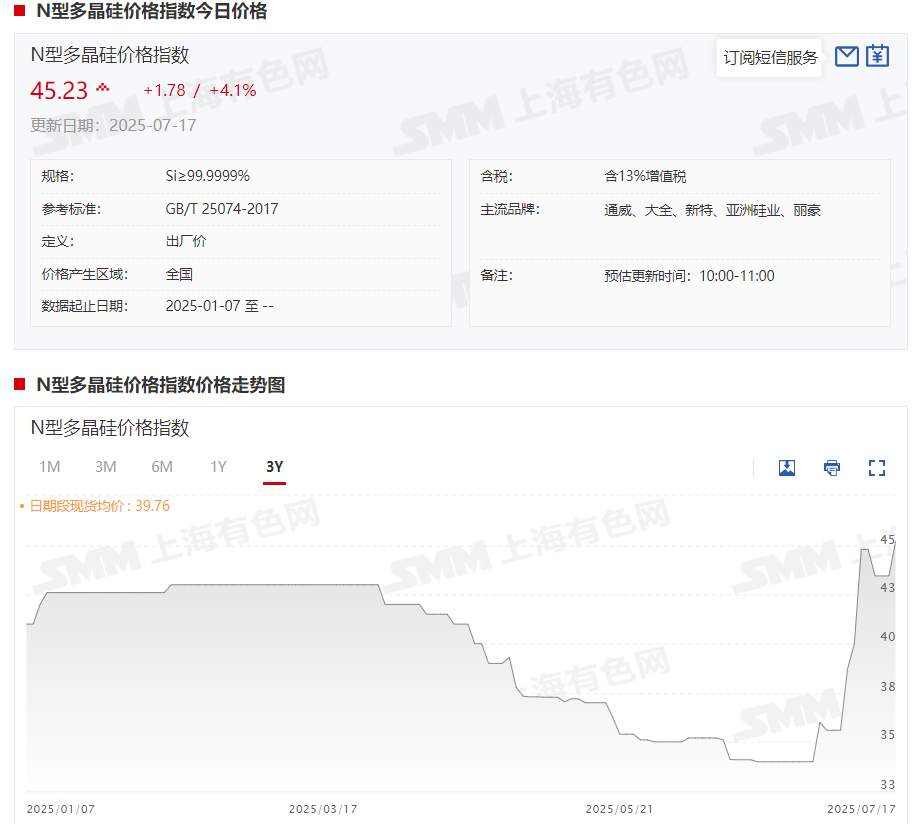The width and height of the screenshot is (913, 824).
Task: Switch chart range to 1M
Action: pyautogui.click(x=50, y=467)
